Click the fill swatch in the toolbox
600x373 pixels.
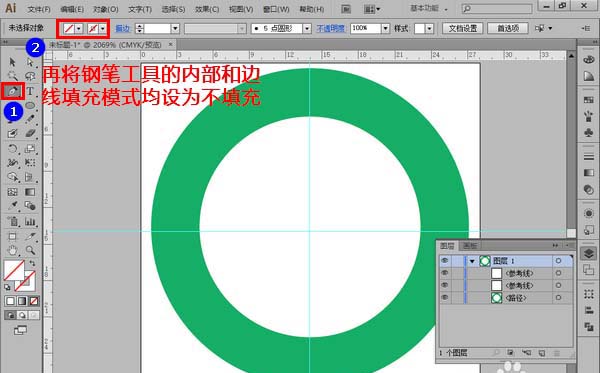click(14, 270)
